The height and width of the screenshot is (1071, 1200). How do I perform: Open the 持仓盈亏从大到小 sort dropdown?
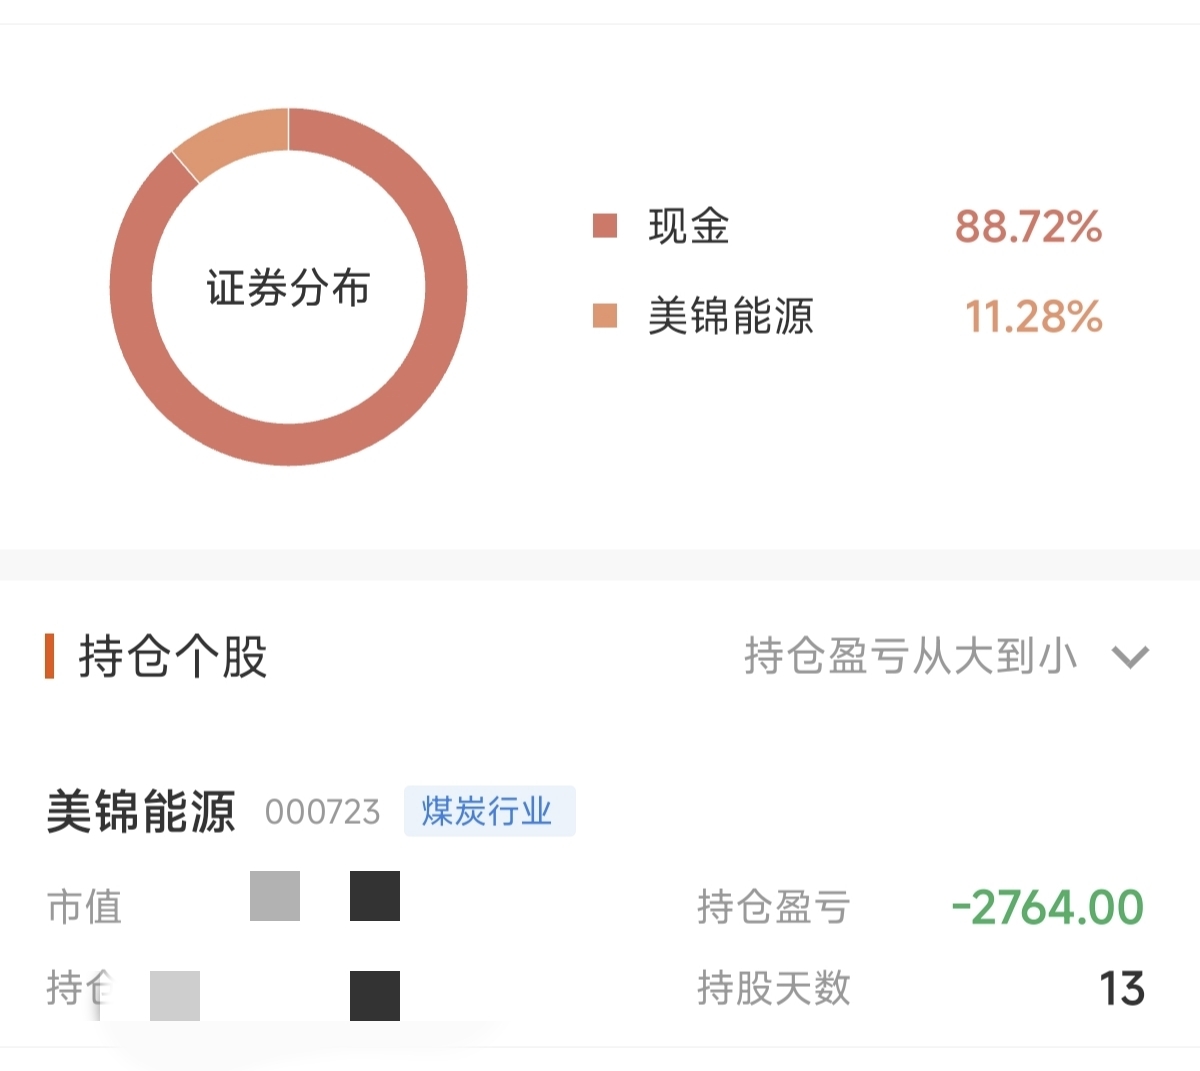coord(946,657)
